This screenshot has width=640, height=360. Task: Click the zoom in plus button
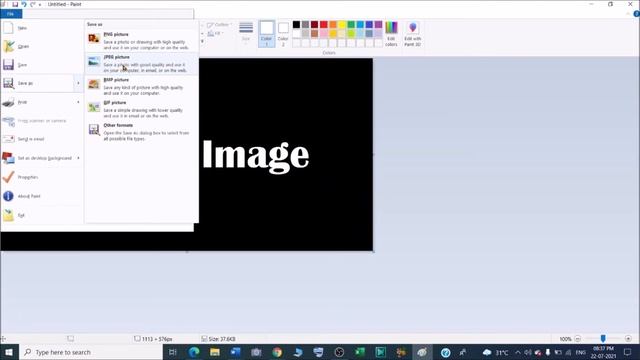[628, 339]
